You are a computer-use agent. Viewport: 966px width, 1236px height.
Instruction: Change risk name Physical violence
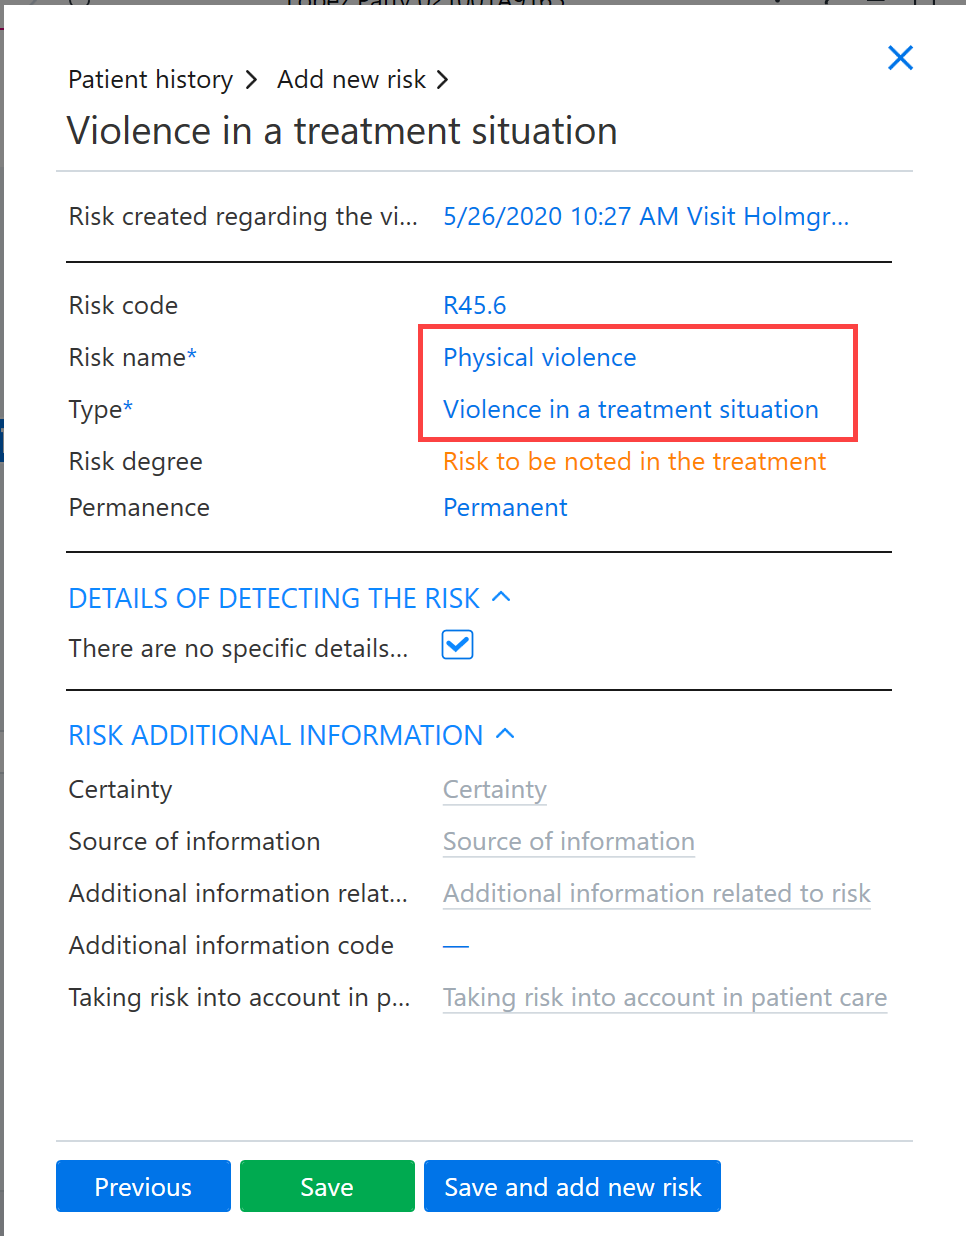coord(540,357)
